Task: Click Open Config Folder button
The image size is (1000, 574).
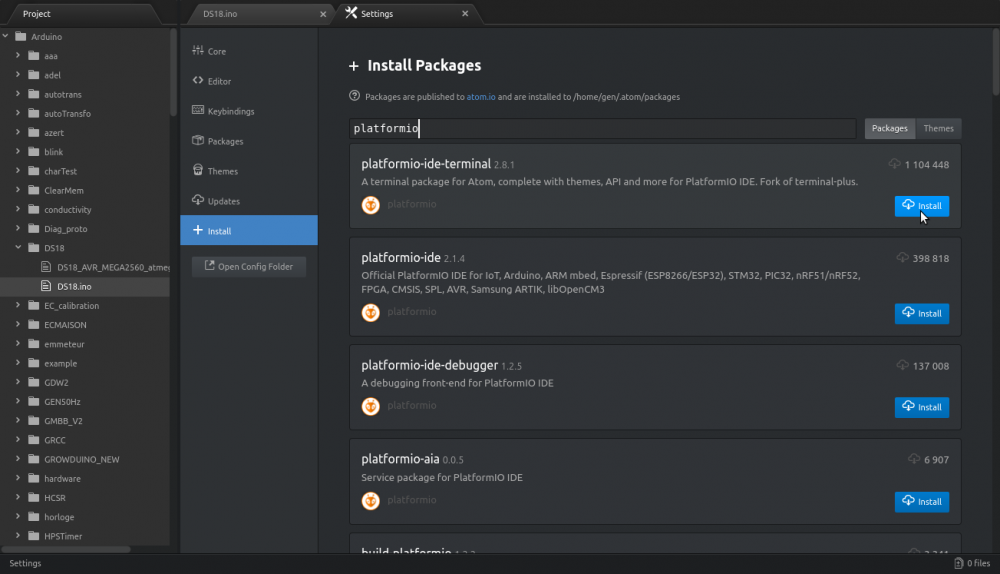Action: 249,267
